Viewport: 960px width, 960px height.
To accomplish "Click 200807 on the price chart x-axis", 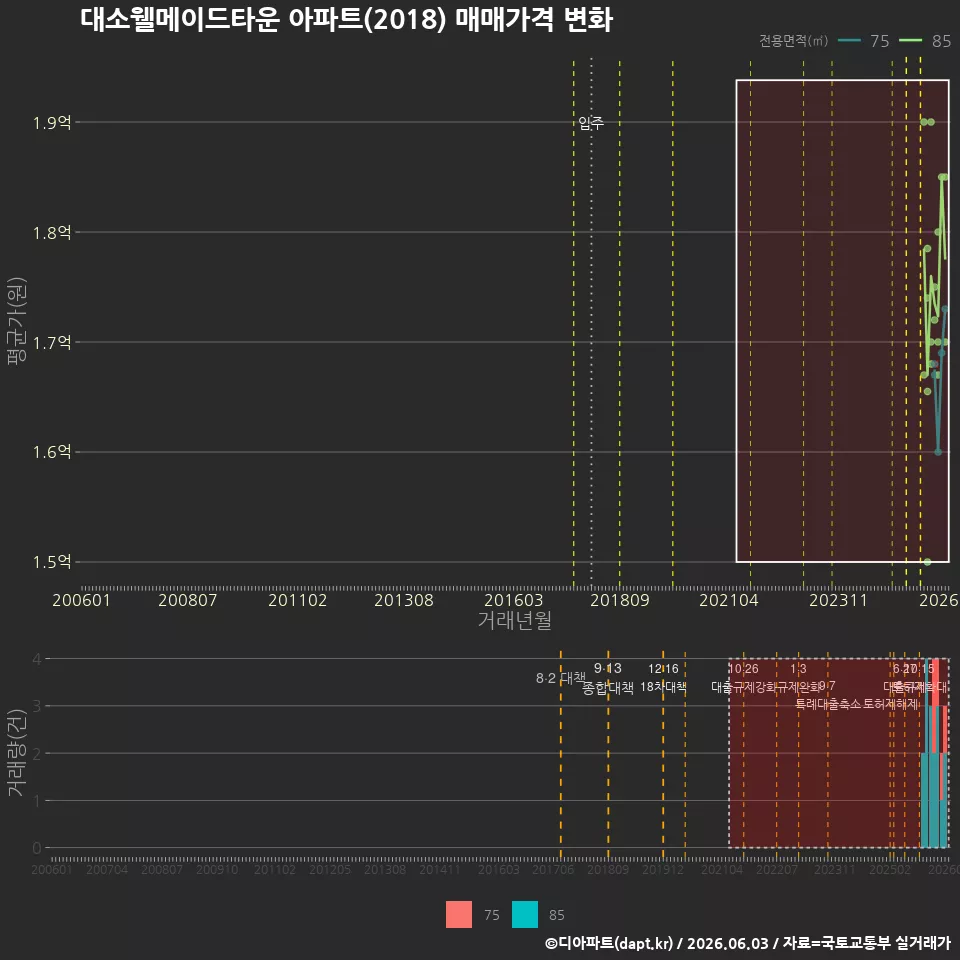I will (x=188, y=600).
